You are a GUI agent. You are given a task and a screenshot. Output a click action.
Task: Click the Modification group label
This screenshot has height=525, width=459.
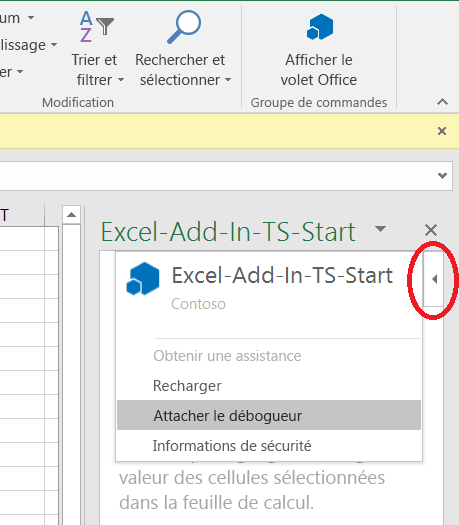[x=78, y=102]
